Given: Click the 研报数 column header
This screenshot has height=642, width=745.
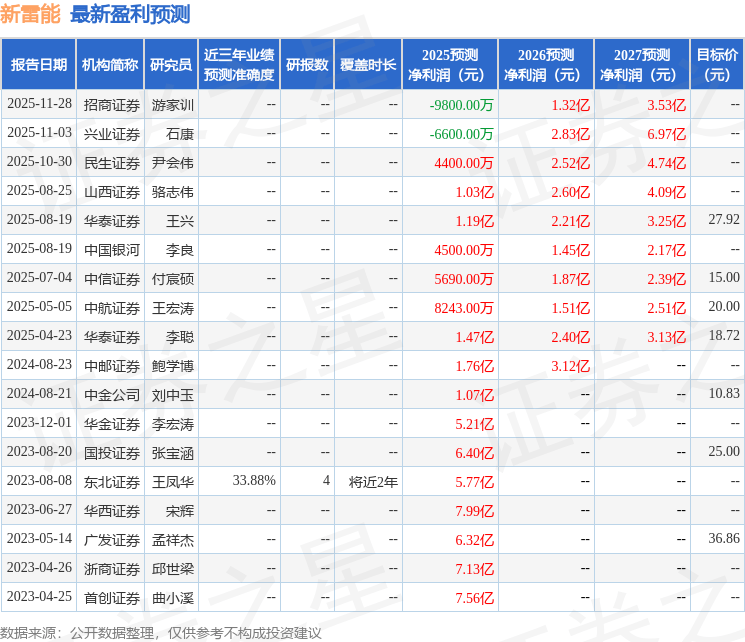Looking at the screenshot, I should pos(307,65).
